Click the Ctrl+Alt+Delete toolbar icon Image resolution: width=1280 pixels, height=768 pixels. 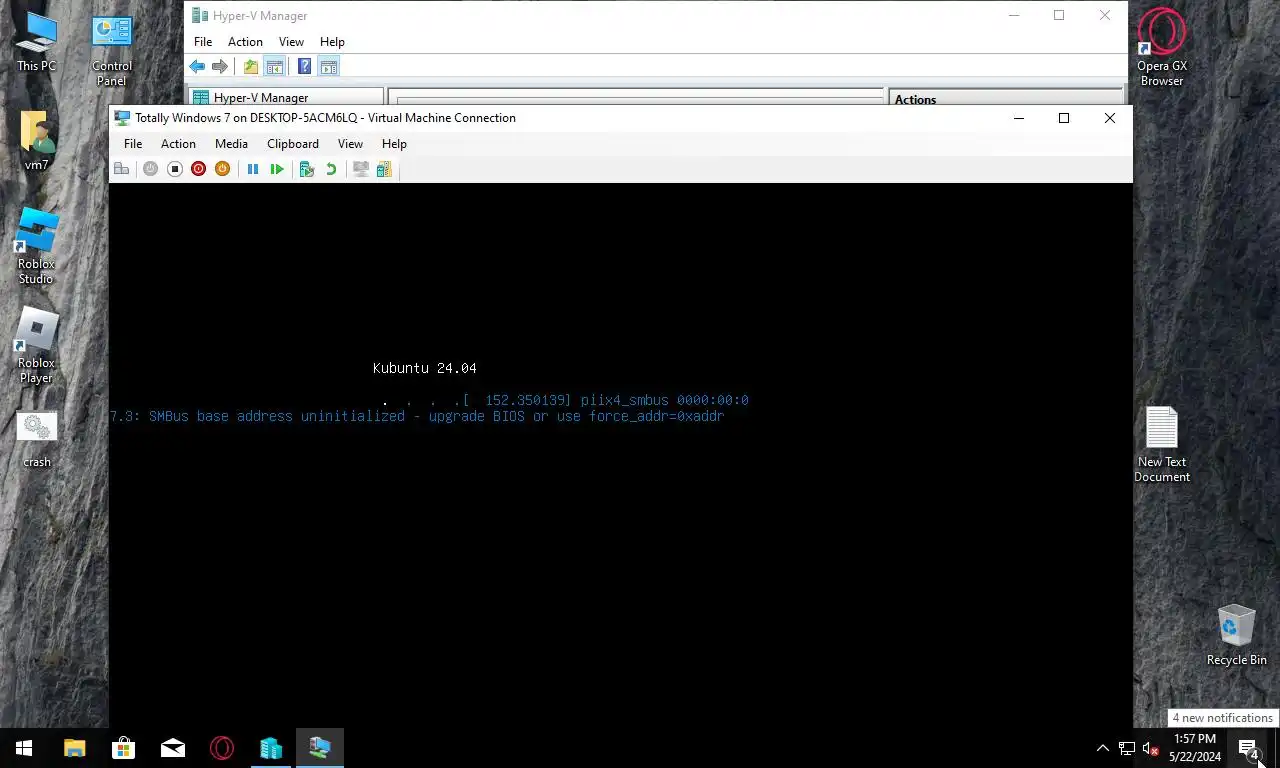coord(122,169)
